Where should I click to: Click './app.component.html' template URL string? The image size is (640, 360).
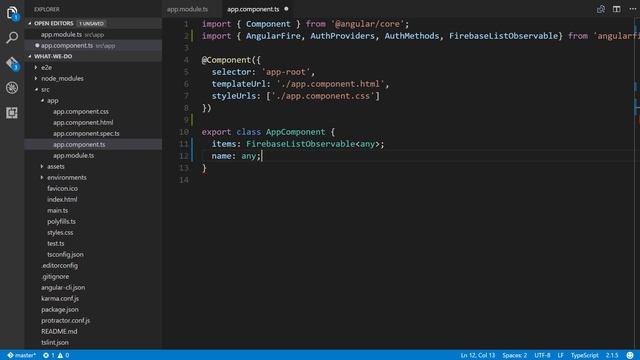click(x=331, y=84)
